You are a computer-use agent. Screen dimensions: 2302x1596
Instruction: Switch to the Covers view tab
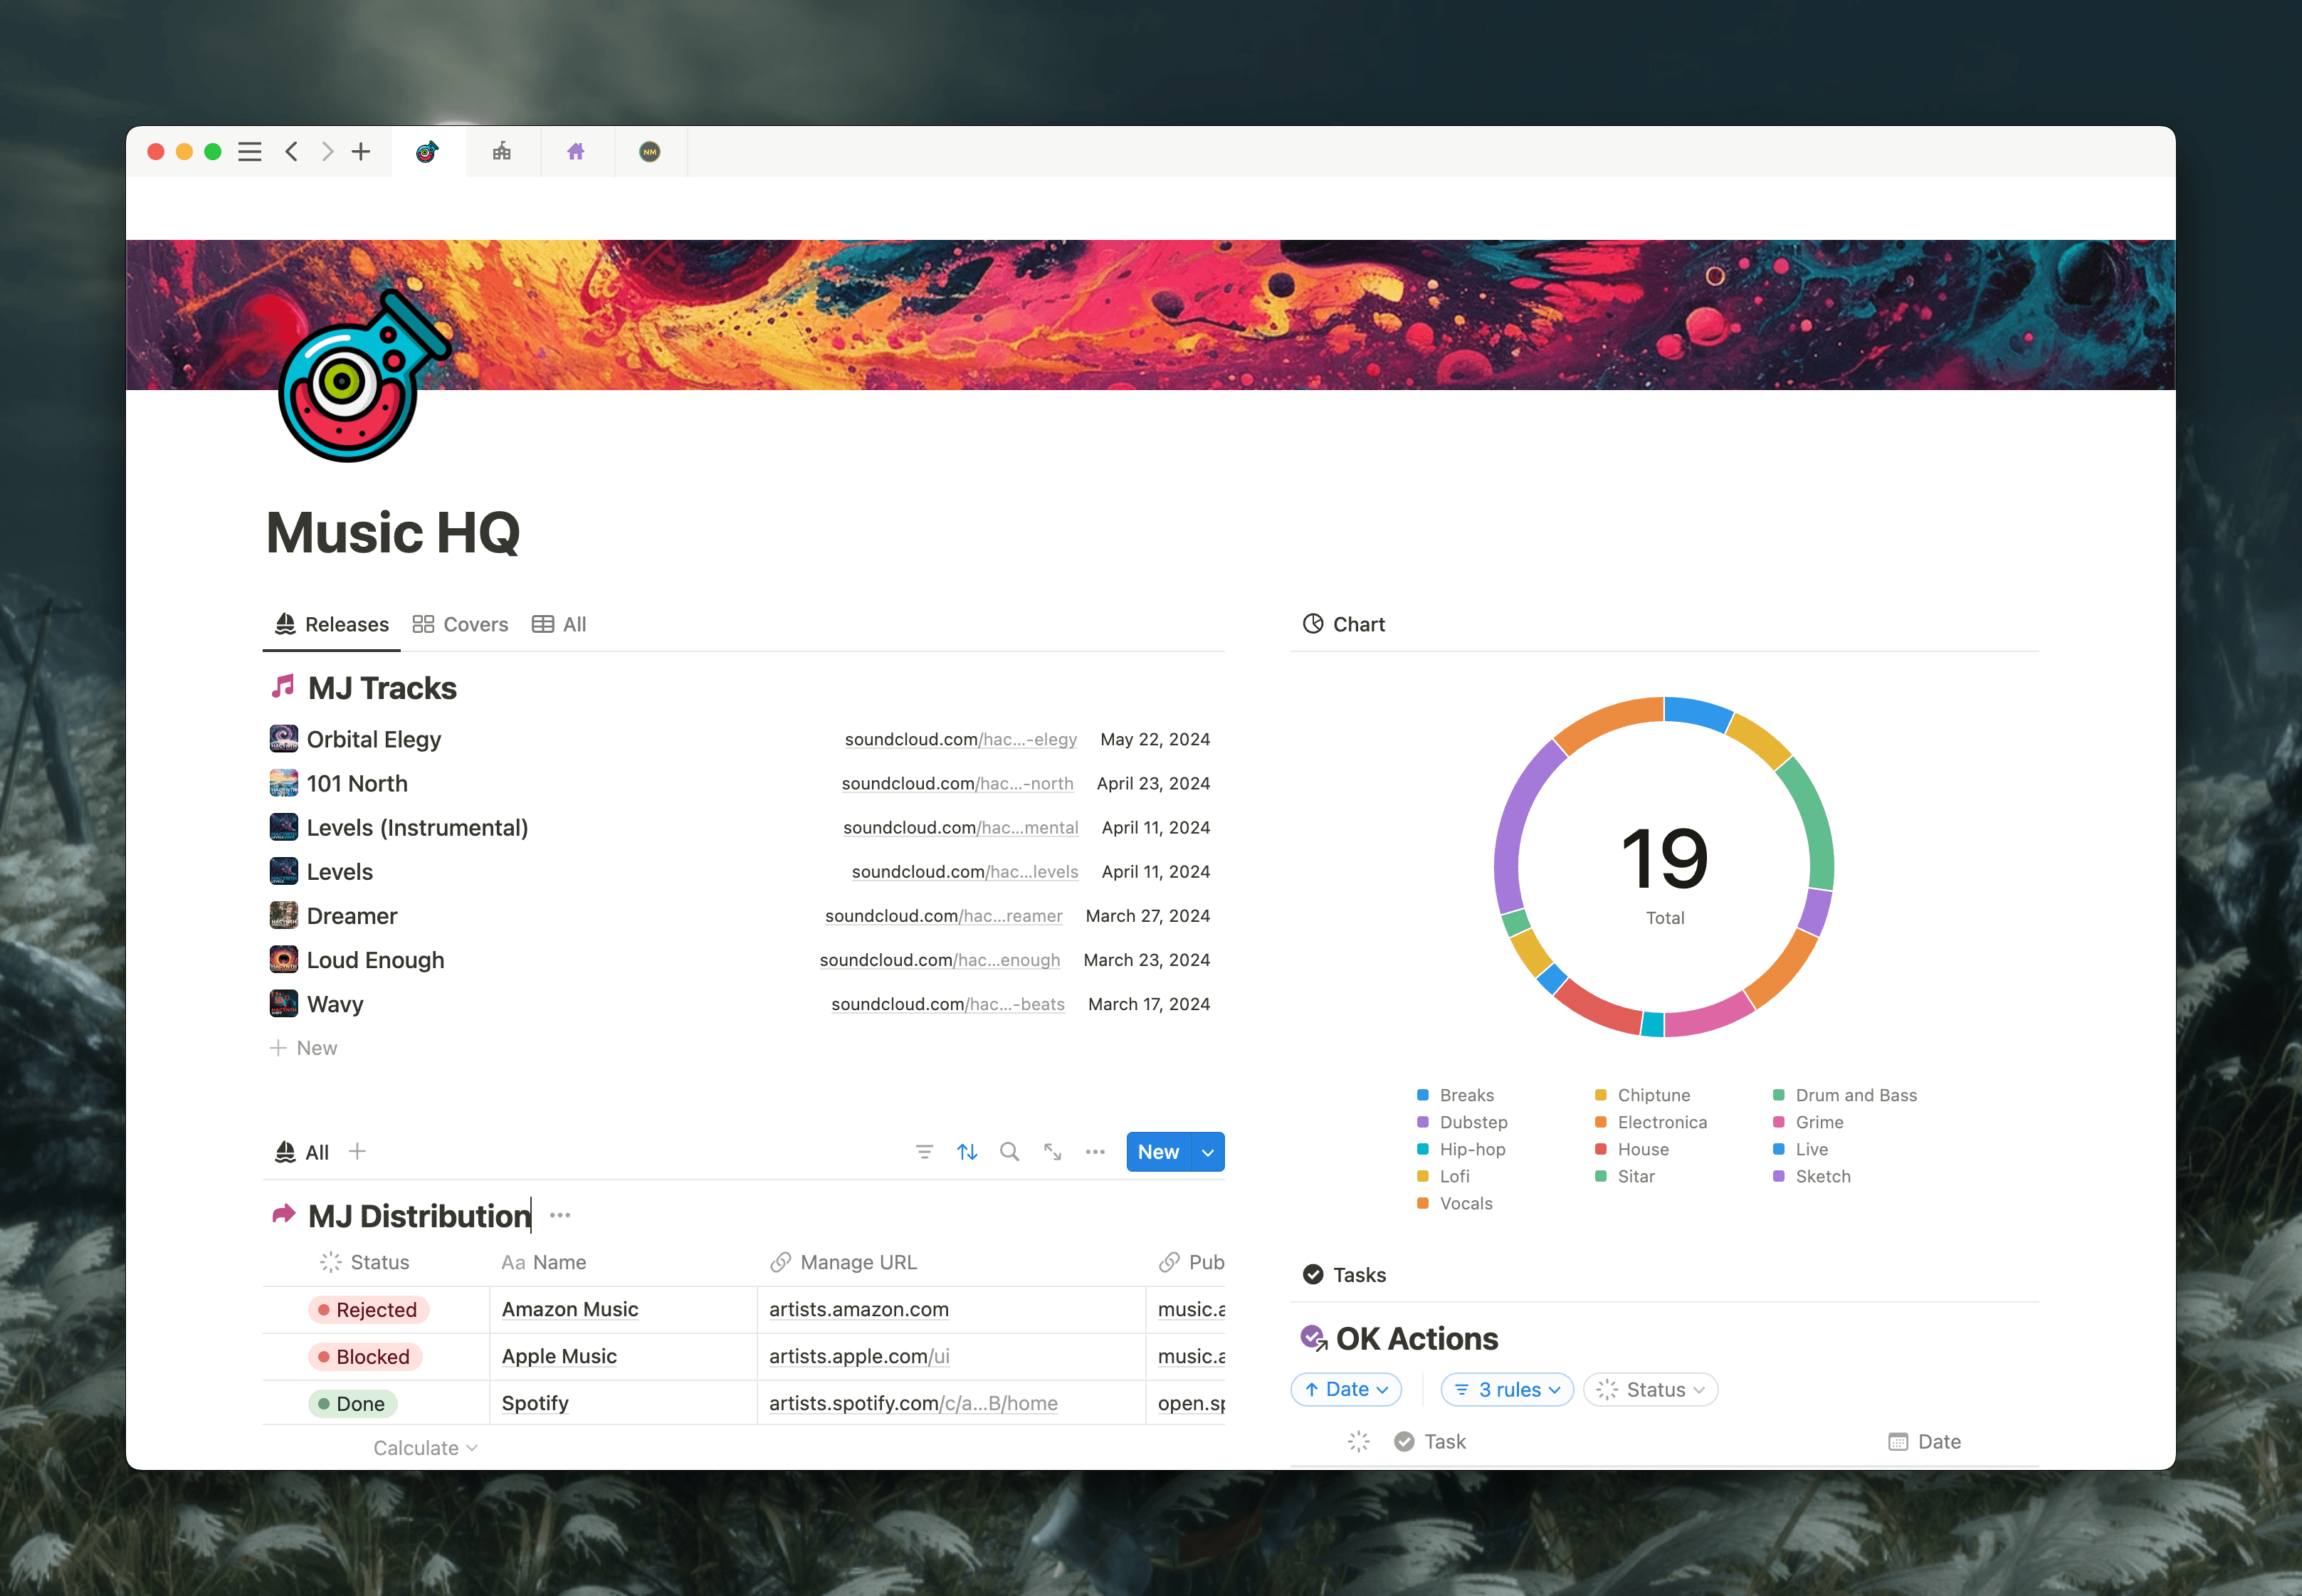(x=460, y=624)
